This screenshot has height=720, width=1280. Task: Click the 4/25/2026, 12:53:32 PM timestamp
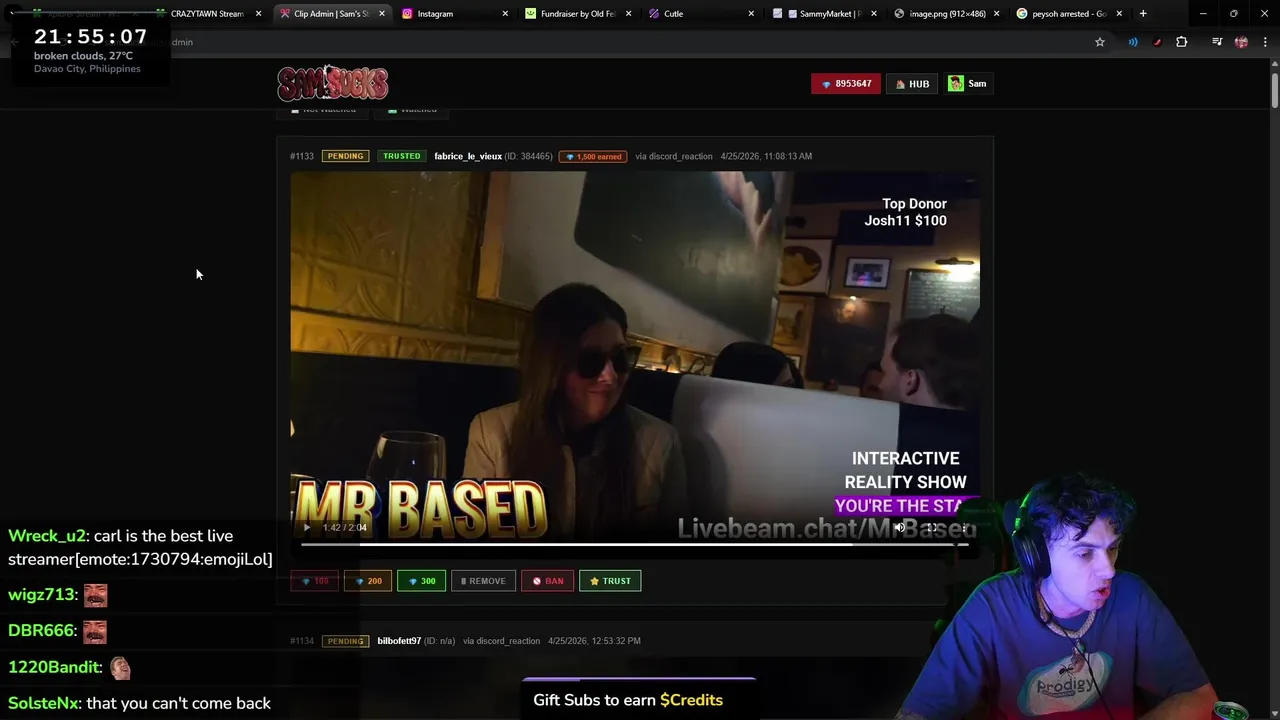click(594, 641)
